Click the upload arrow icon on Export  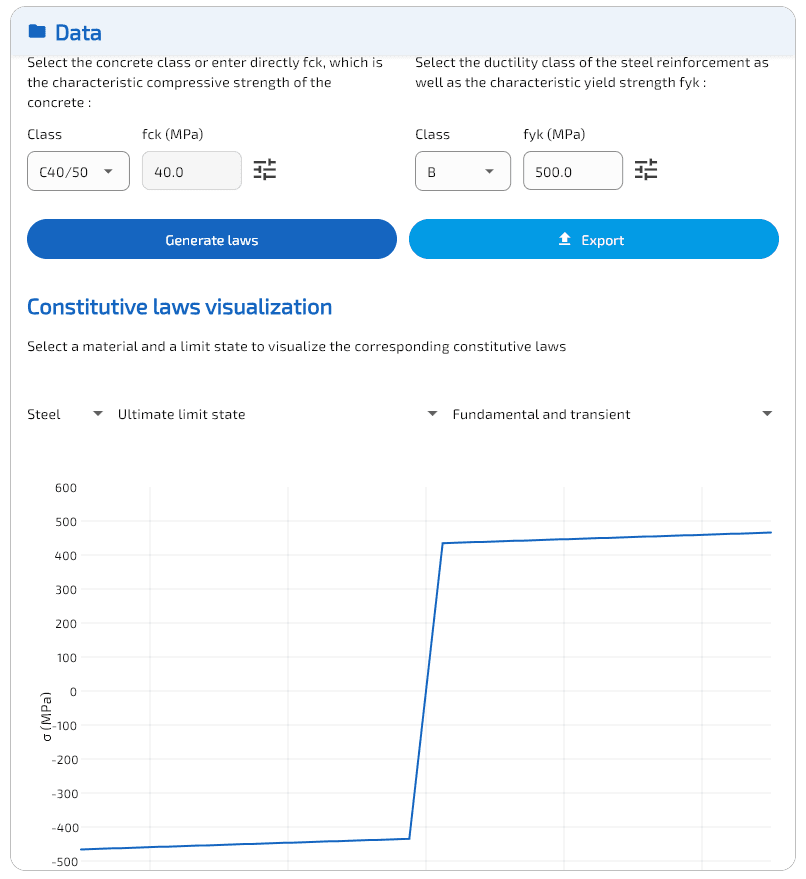[x=564, y=240]
